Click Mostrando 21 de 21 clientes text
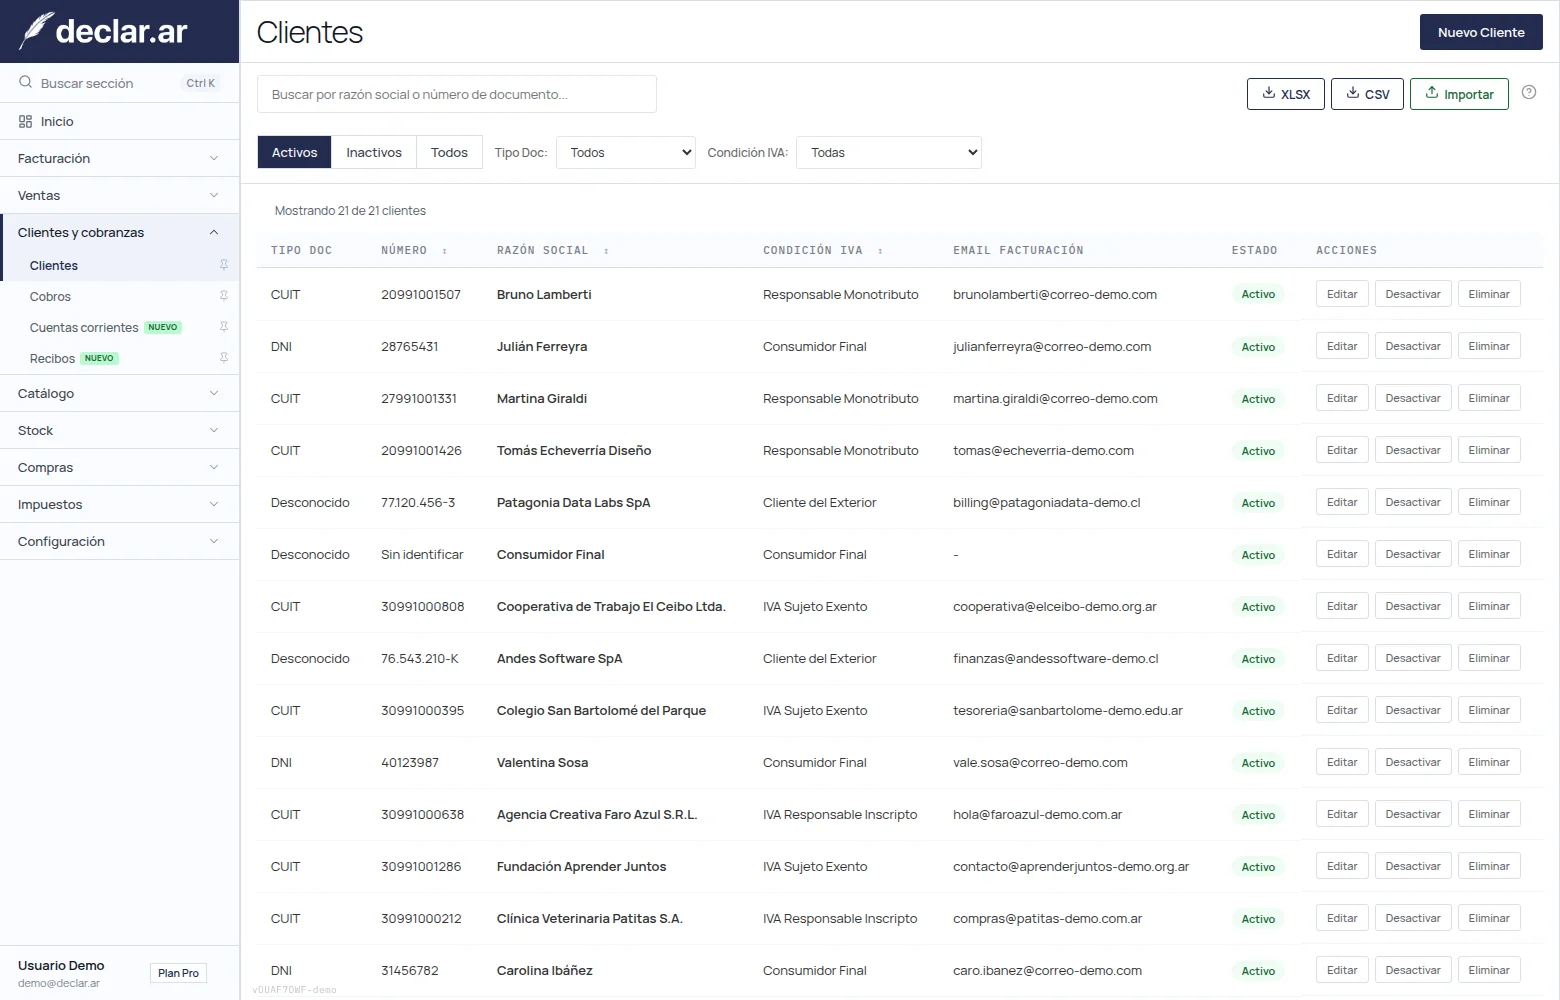This screenshot has width=1560, height=1000. pyautogui.click(x=350, y=211)
